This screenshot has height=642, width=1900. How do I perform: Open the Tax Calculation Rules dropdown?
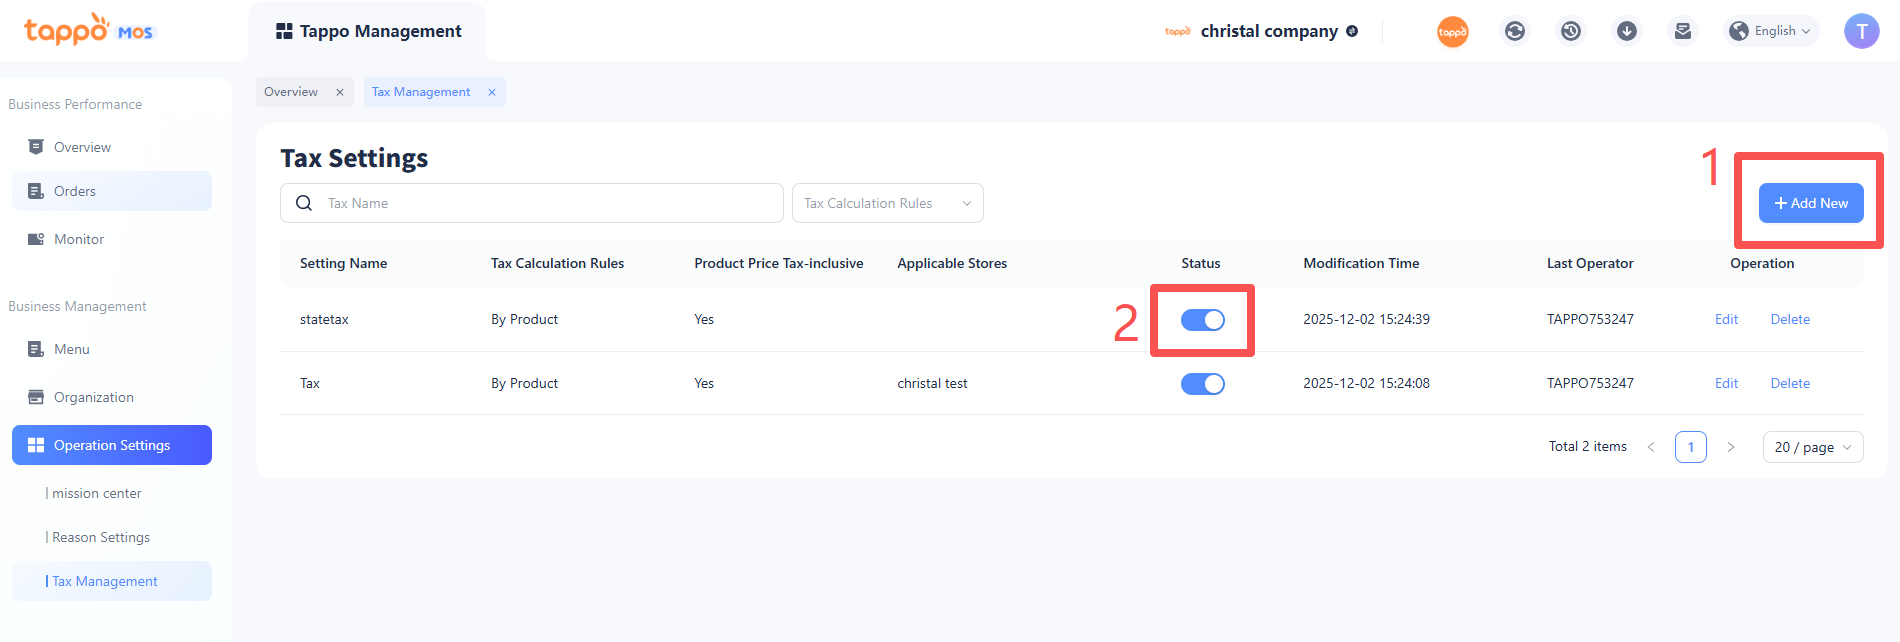887,203
